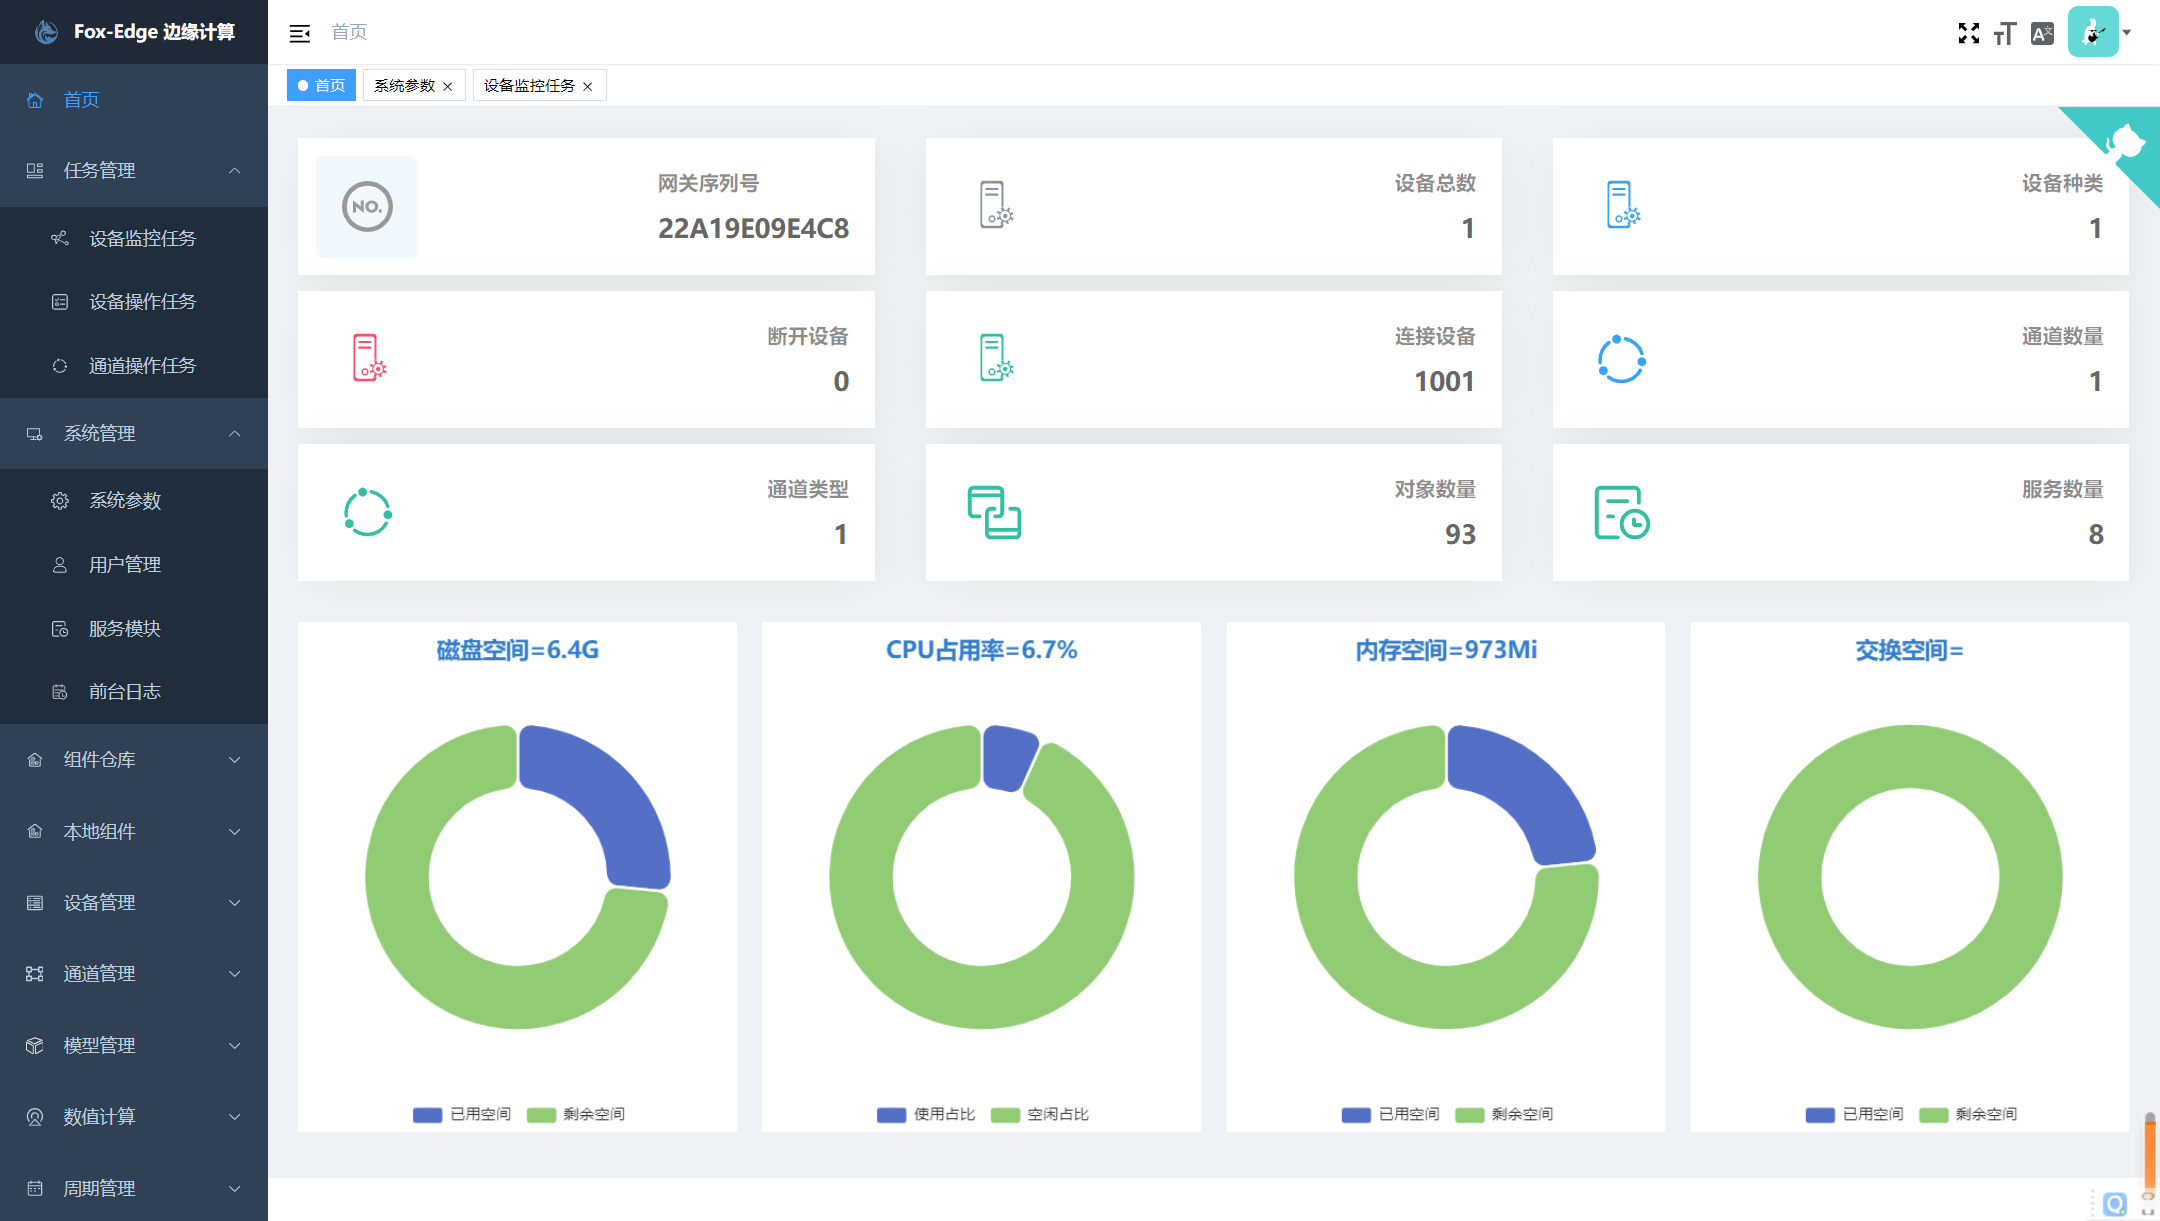Collapse the 任务管理 menu group
Screen dimensions: 2160x1221
134,171
